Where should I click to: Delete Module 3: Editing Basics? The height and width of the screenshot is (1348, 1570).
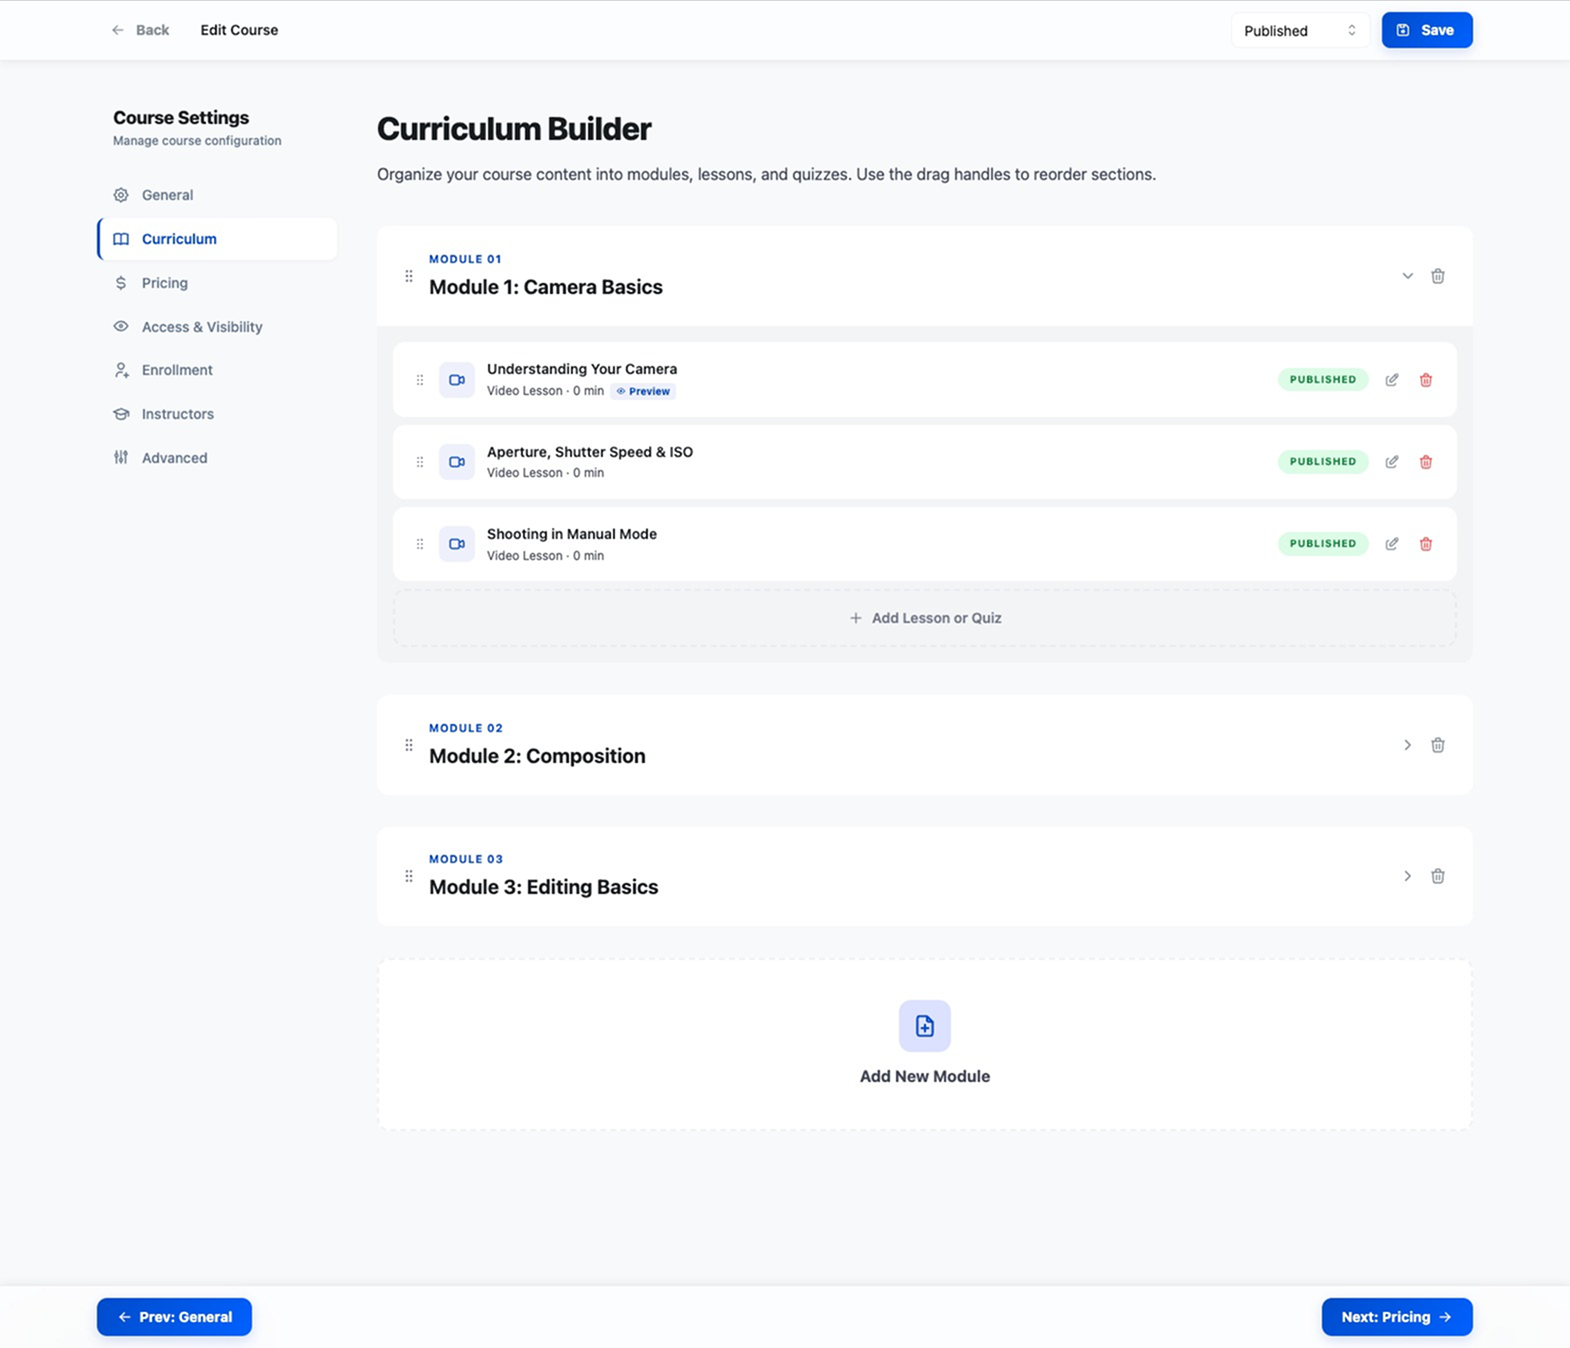point(1438,876)
